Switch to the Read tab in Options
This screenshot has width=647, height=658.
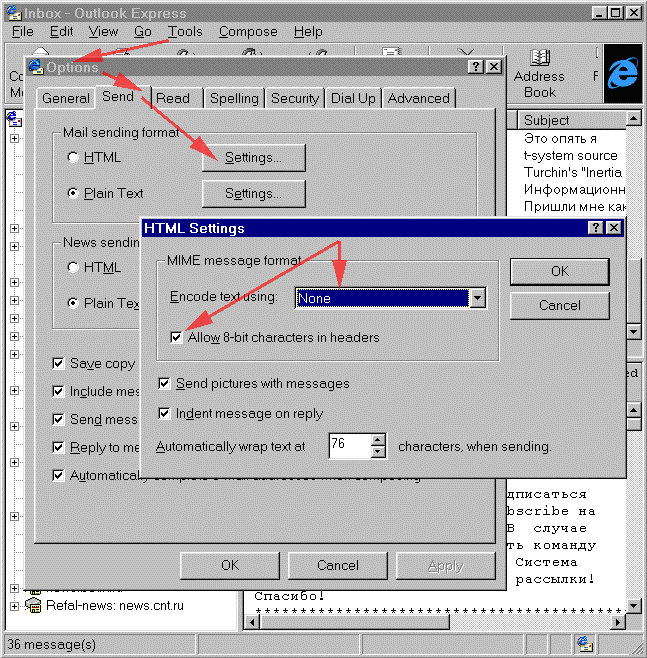click(177, 98)
